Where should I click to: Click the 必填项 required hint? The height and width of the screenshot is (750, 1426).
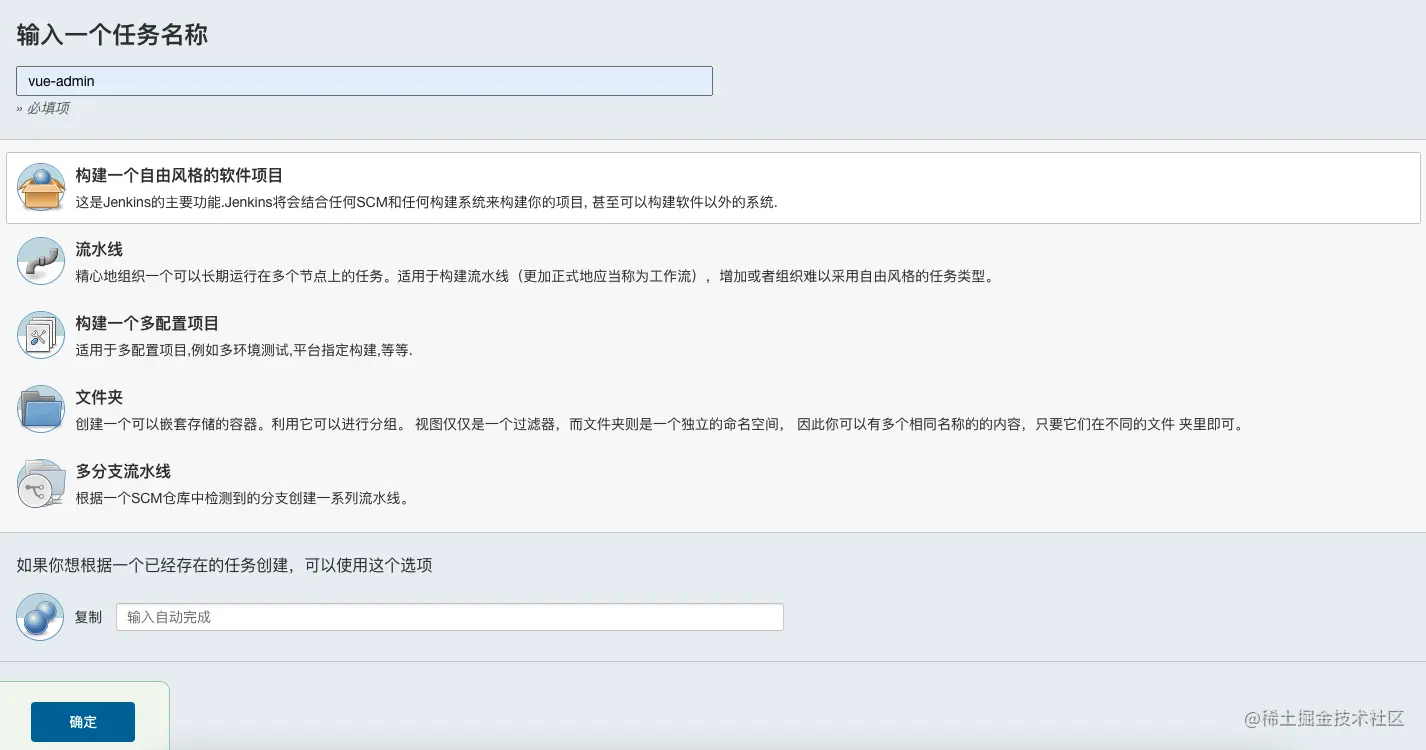[43, 108]
